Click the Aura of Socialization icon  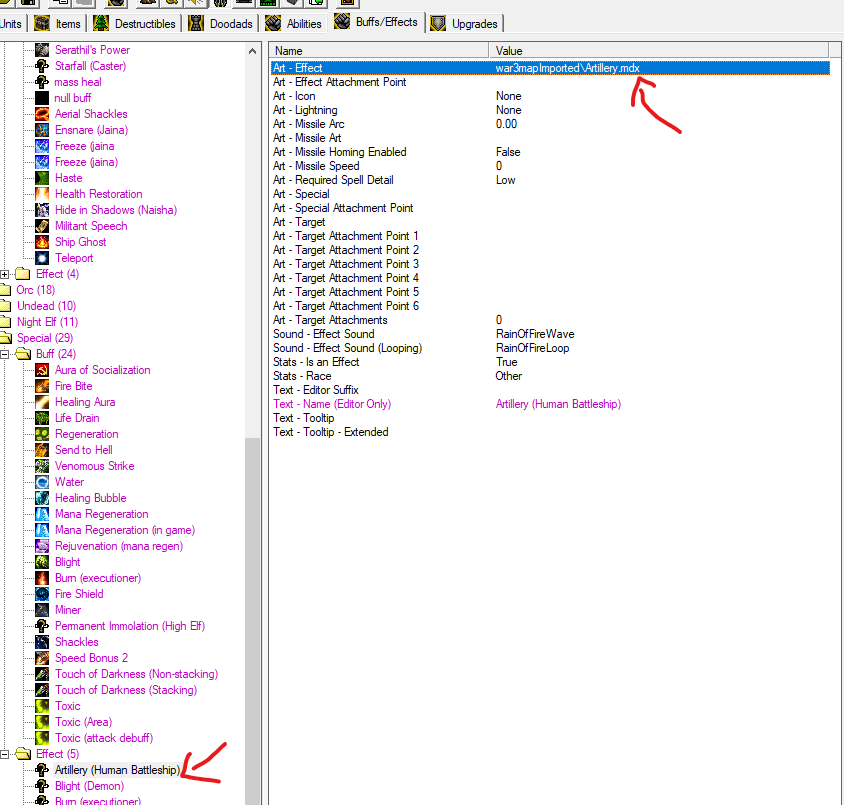pos(42,370)
